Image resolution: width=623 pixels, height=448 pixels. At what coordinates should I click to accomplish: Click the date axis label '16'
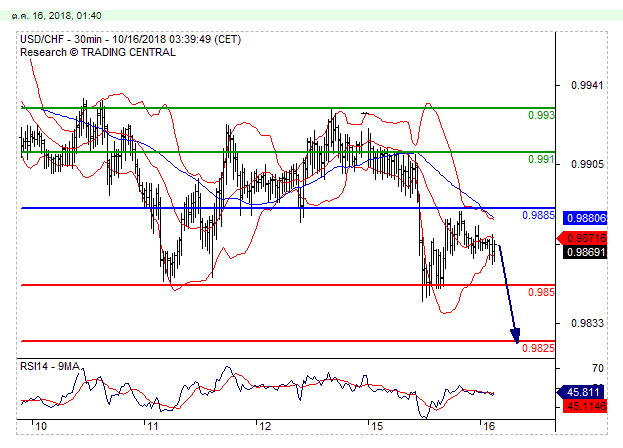coord(489,427)
